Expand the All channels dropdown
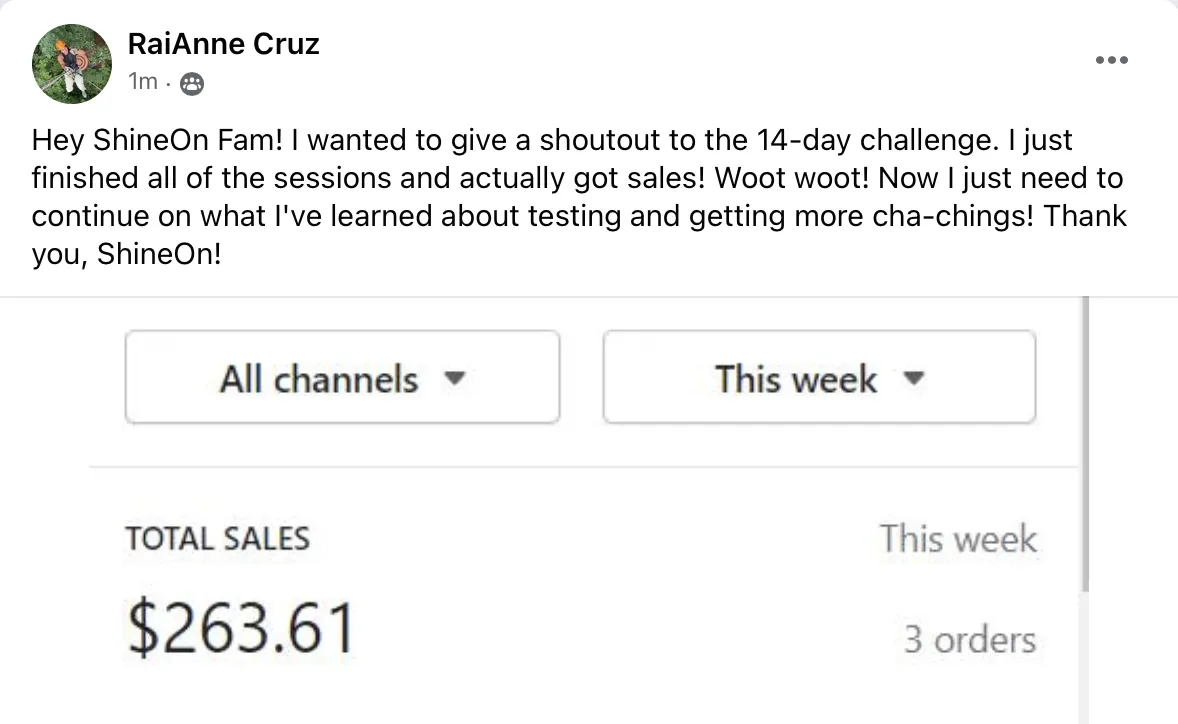The image size is (1178, 724). [343, 377]
